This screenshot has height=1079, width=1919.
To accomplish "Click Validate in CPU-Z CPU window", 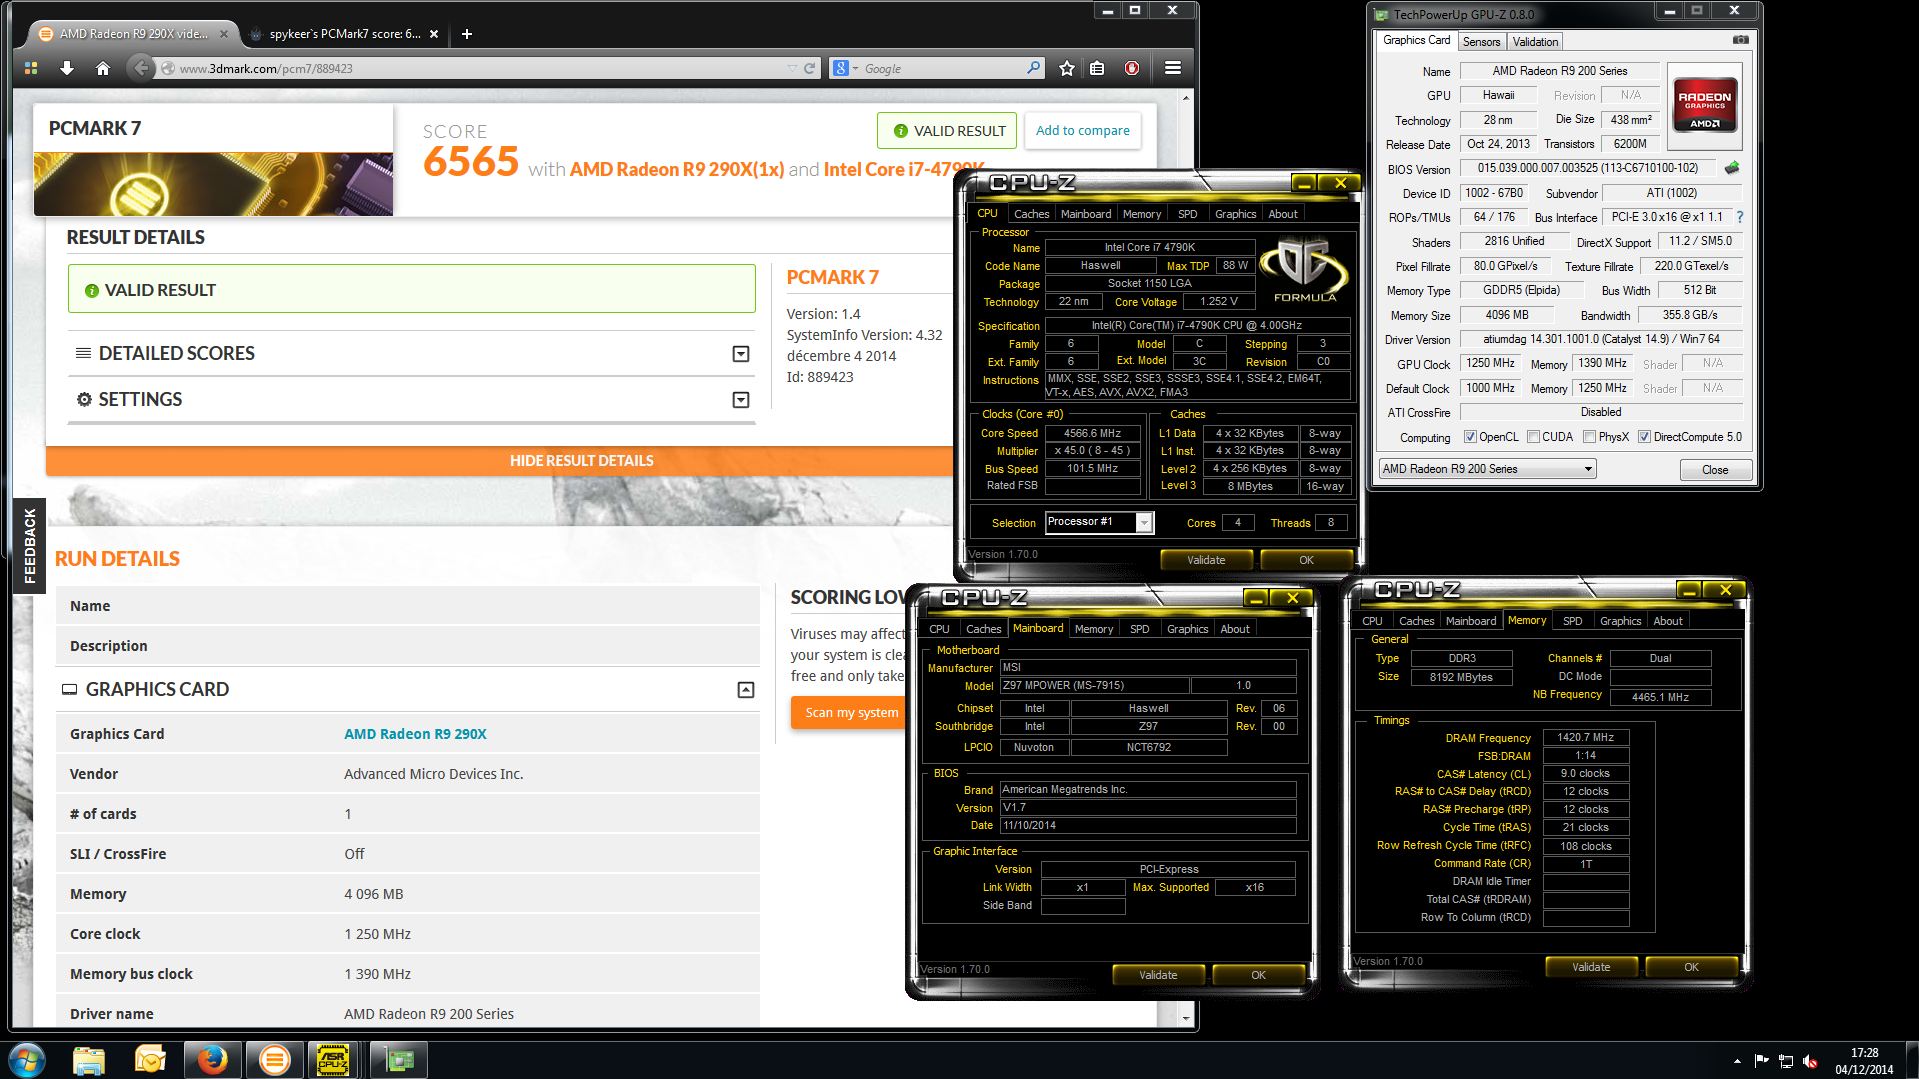I will (x=1206, y=560).
